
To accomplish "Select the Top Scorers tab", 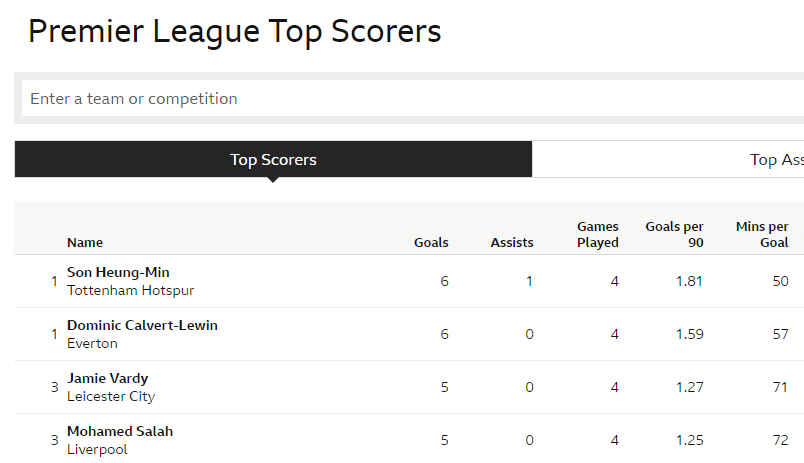I will (273, 159).
